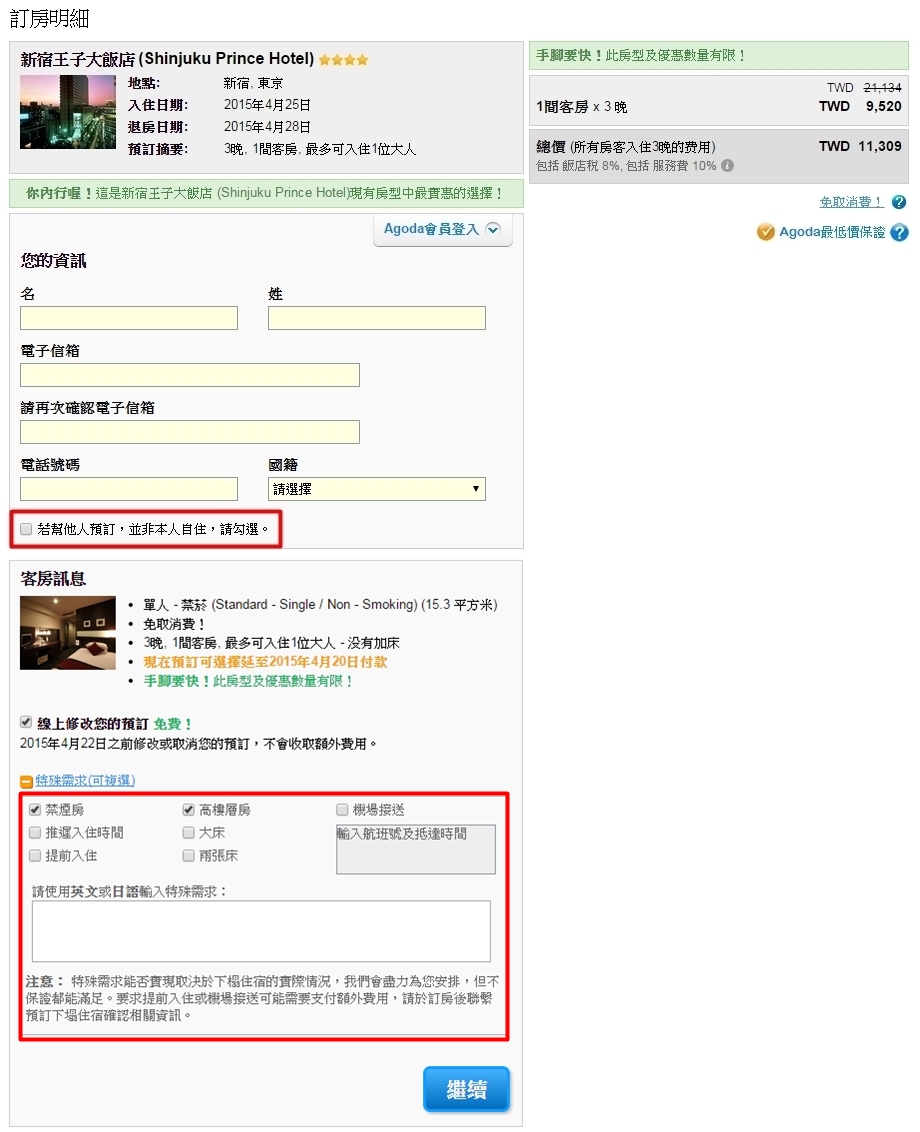Click the special requests text area
Viewport: 920px width, 1132px height.
[261, 931]
